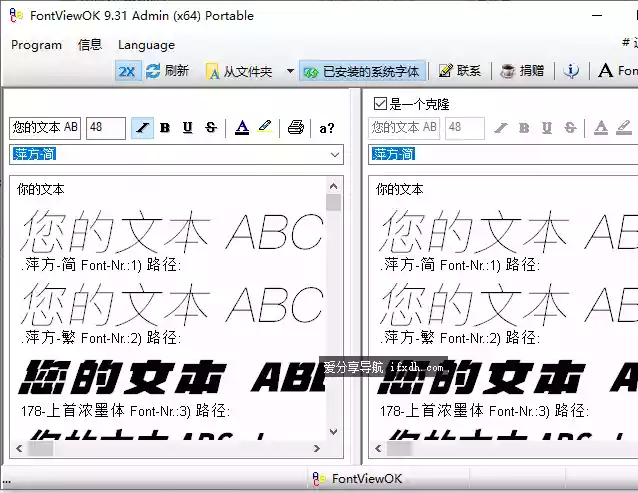Toggle strikethrough S in left pane
The width and height of the screenshot is (638, 493).
(x=211, y=128)
